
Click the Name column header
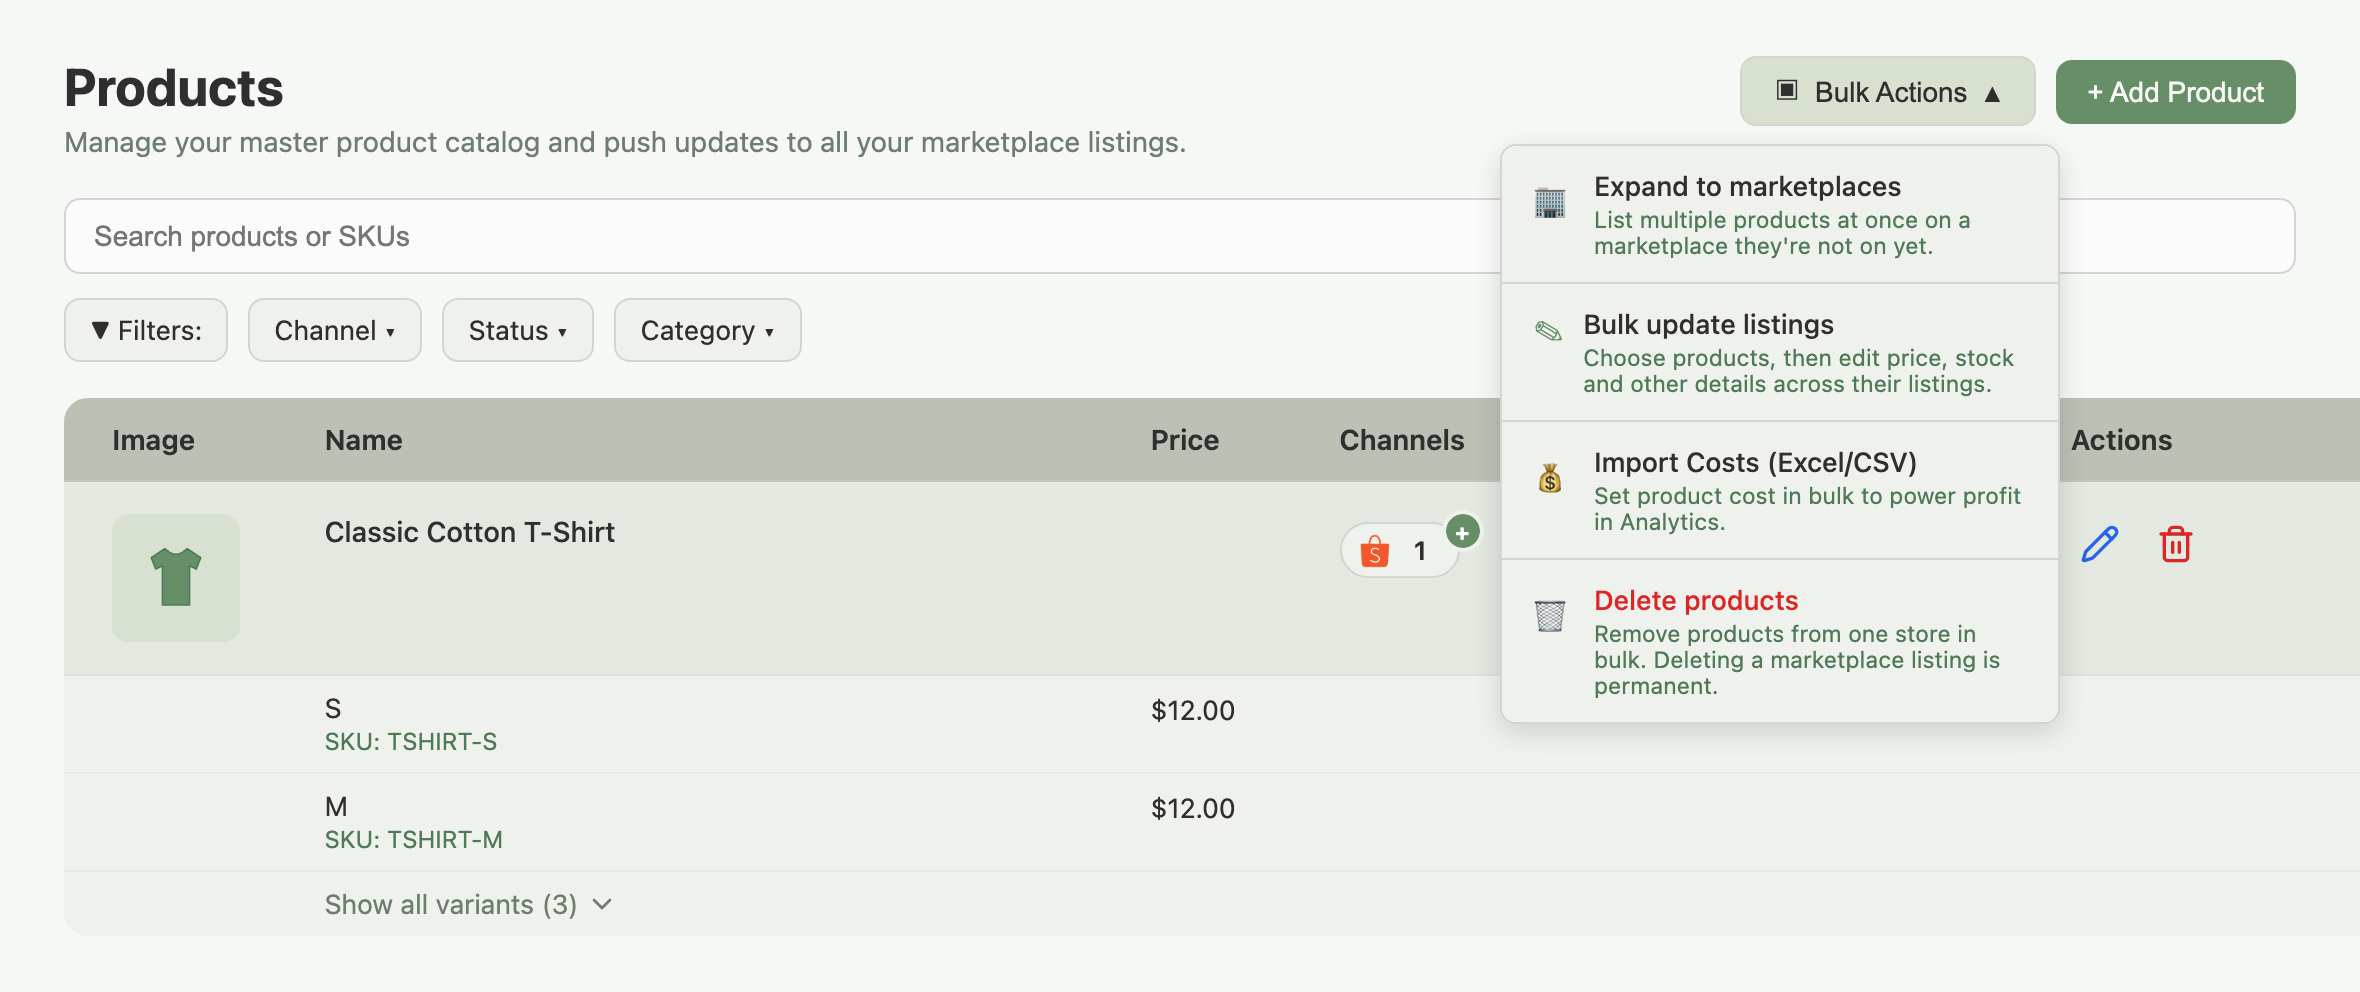click(x=364, y=440)
